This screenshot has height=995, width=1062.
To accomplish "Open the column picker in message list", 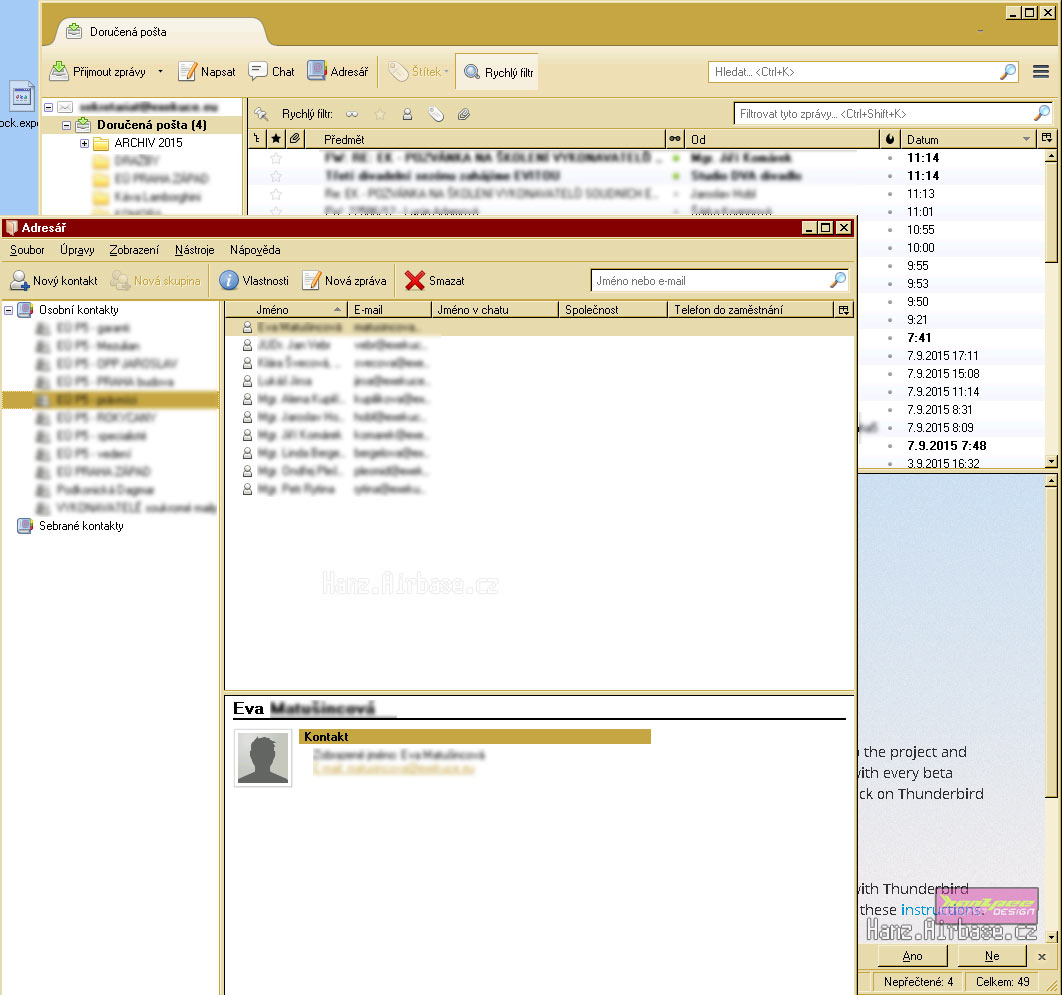I will pos(1047,138).
